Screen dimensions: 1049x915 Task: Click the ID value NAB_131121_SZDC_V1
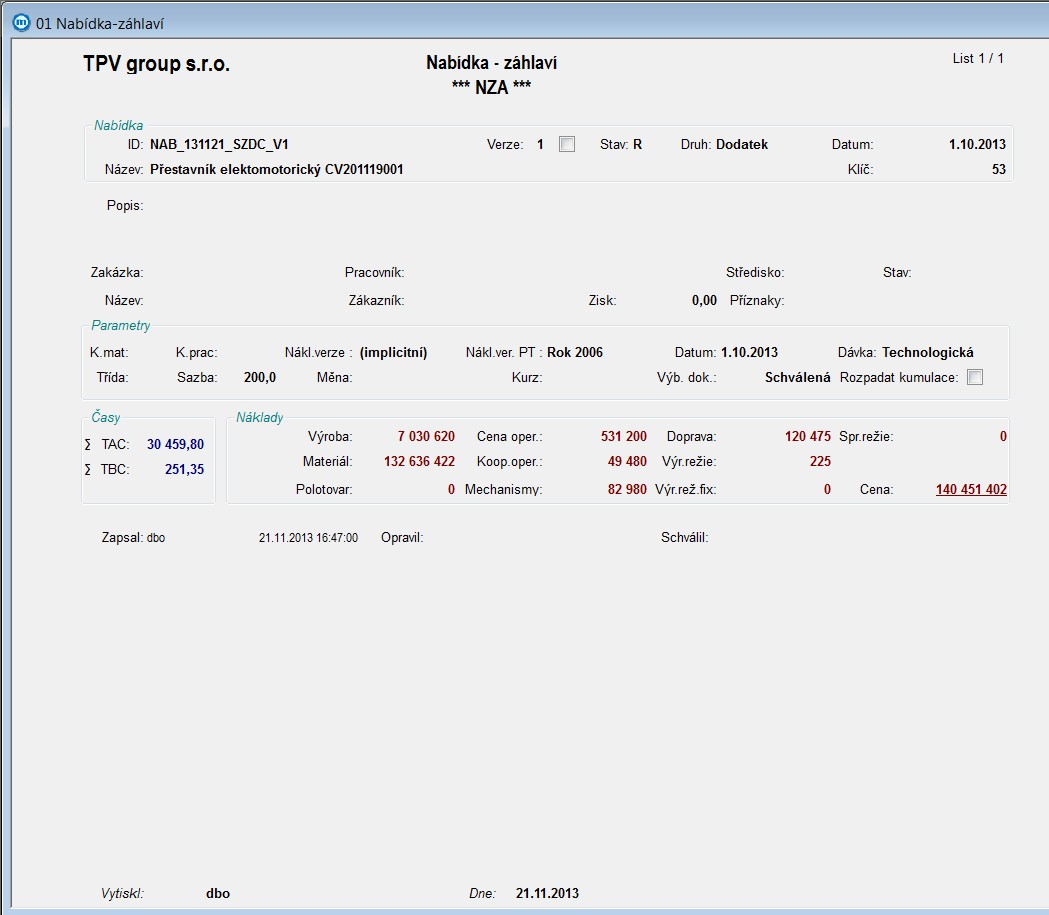point(219,145)
